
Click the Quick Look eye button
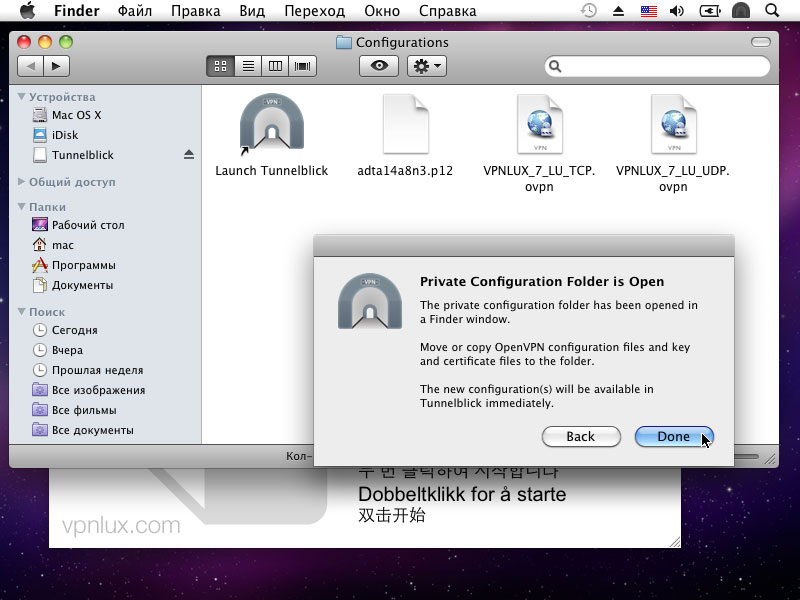point(379,66)
